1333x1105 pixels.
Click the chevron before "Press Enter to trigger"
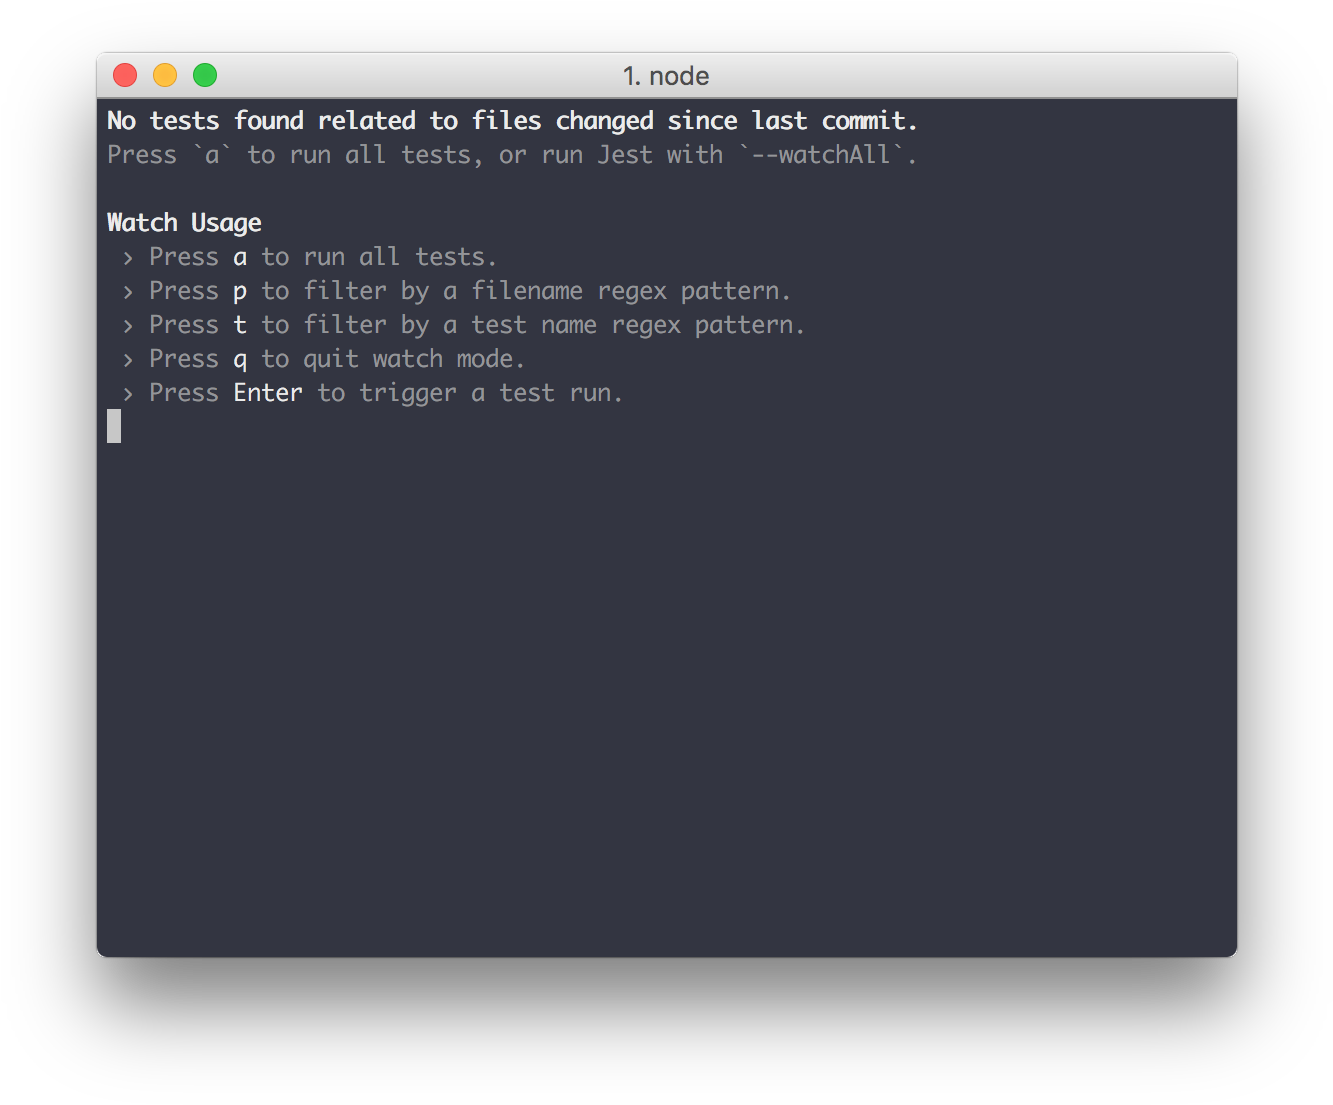[128, 394]
